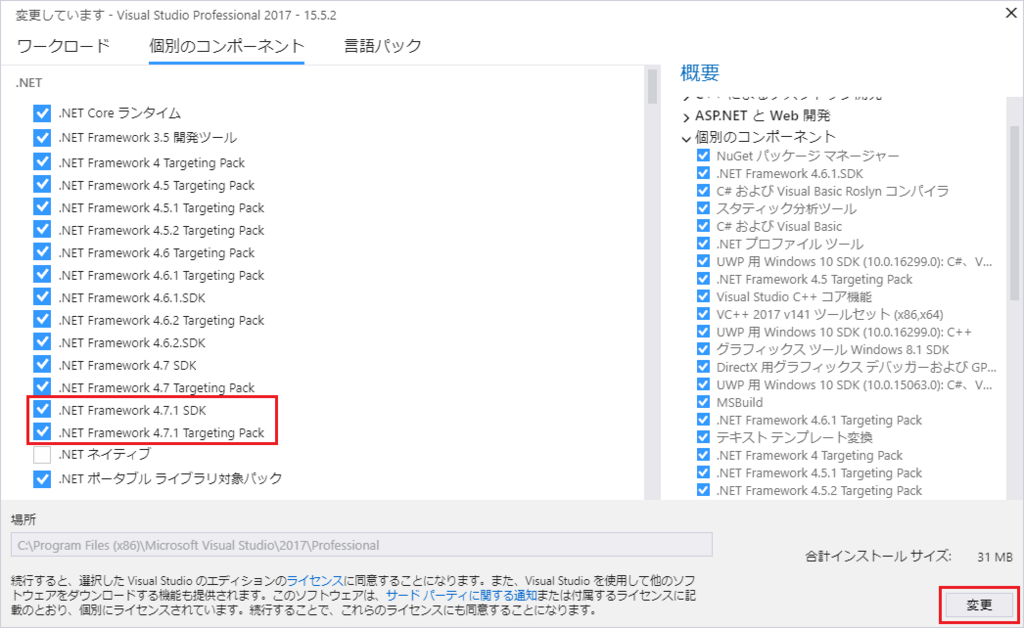Image resolution: width=1024 pixels, height=628 pixels.
Task: Toggle DirectX 用グラフィックス デバッガー checkbox
Action: [703, 368]
